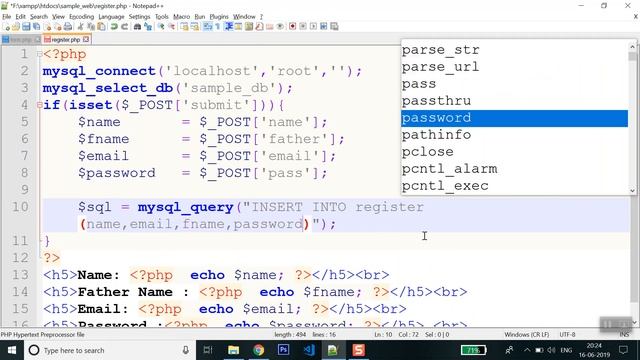Save the current file with the Save icon
This screenshot has width=640, height=360.
point(26,27)
